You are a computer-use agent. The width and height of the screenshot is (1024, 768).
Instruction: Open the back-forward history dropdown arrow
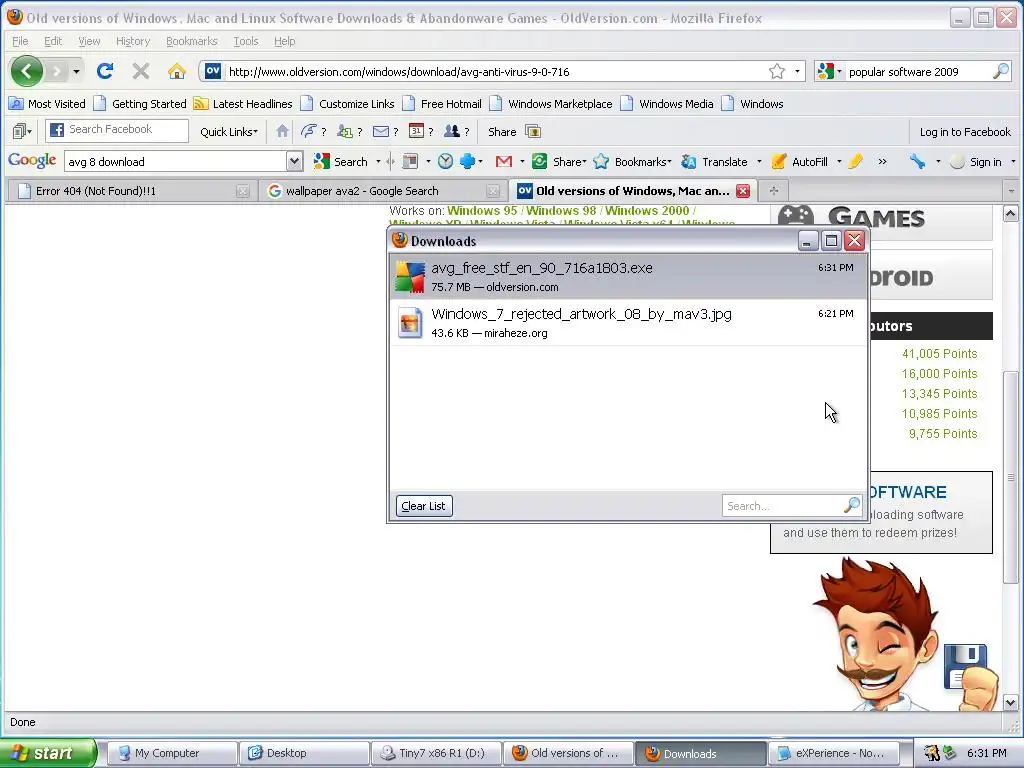click(x=76, y=71)
